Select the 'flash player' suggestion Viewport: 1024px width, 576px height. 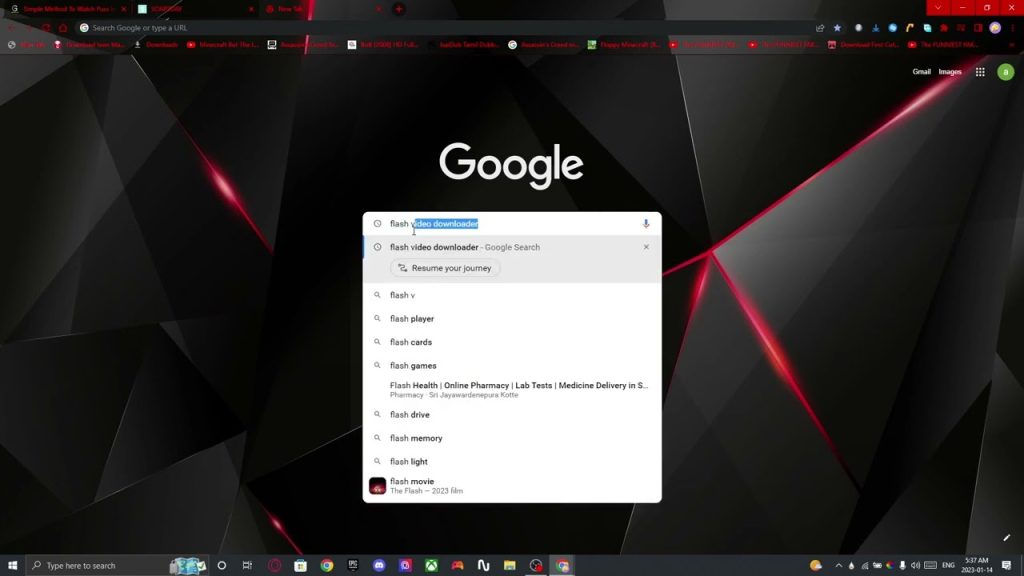click(x=412, y=319)
